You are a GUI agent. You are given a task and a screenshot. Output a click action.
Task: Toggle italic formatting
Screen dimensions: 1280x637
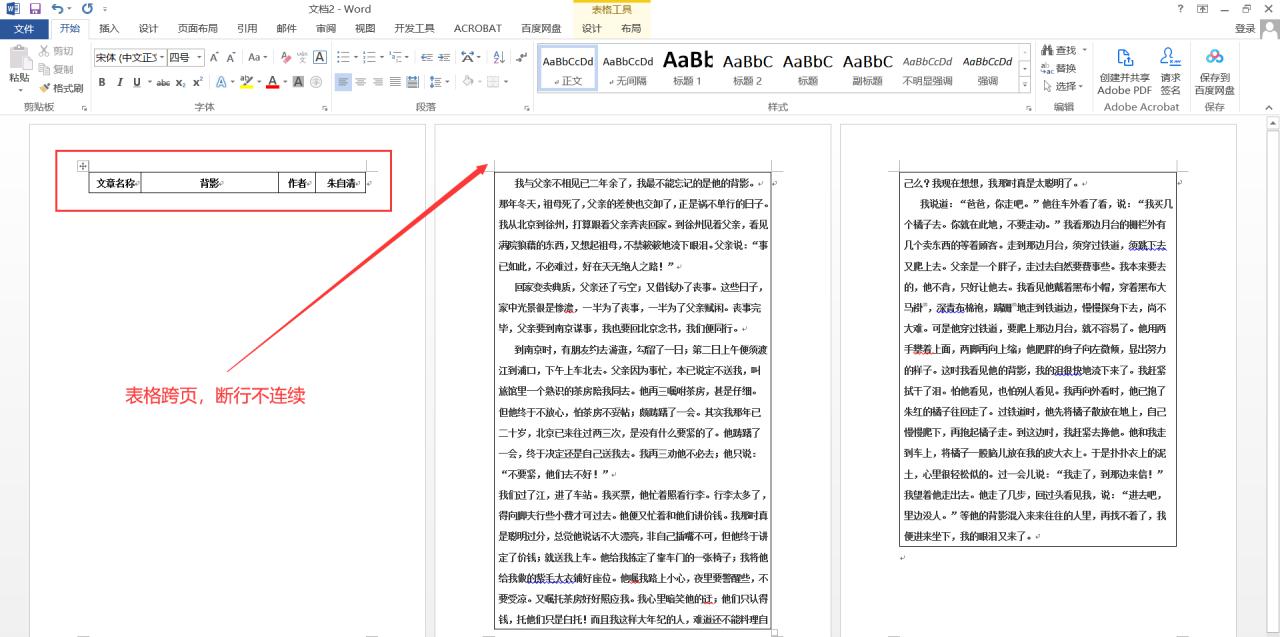[x=119, y=82]
